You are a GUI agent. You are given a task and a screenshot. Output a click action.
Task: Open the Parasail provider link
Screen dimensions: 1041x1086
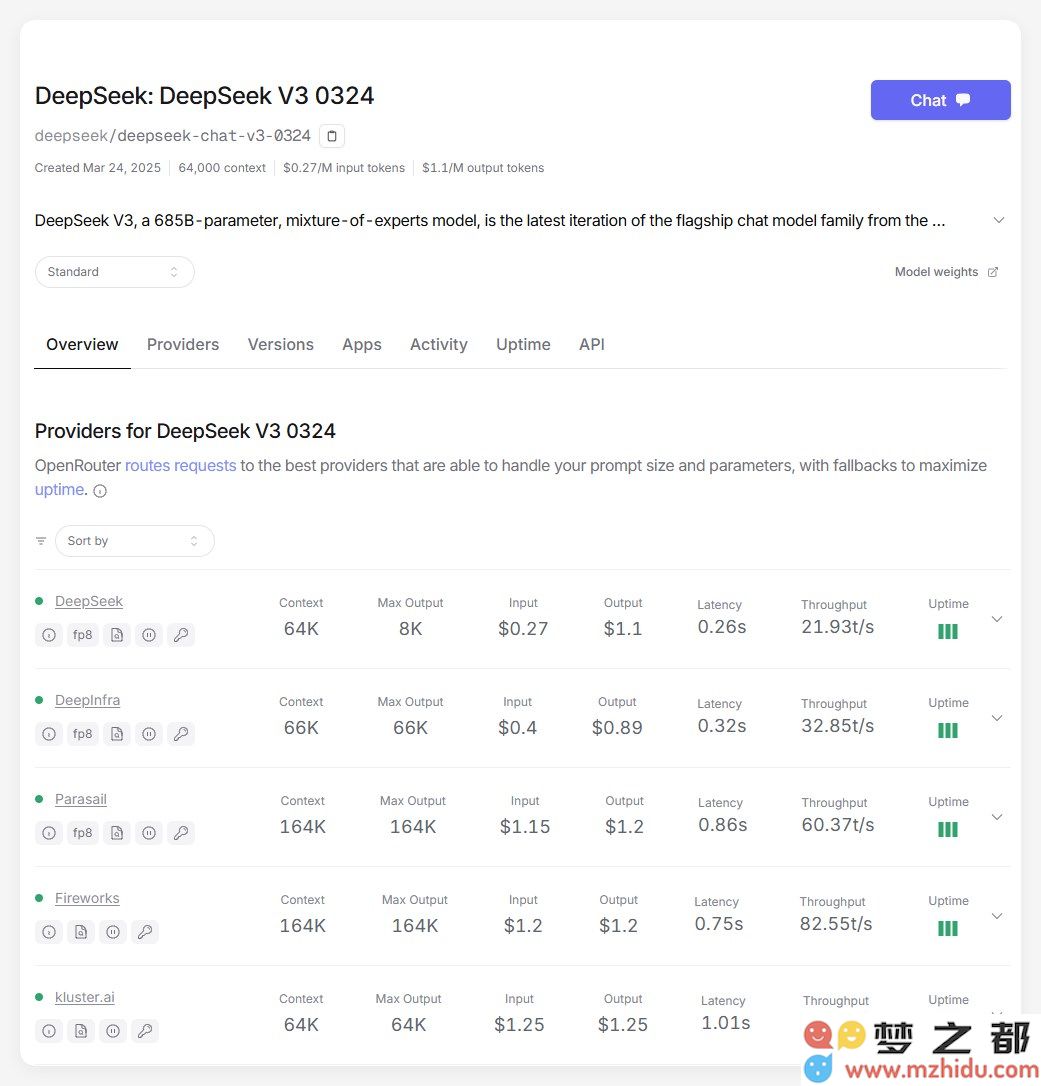click(81, 799)
